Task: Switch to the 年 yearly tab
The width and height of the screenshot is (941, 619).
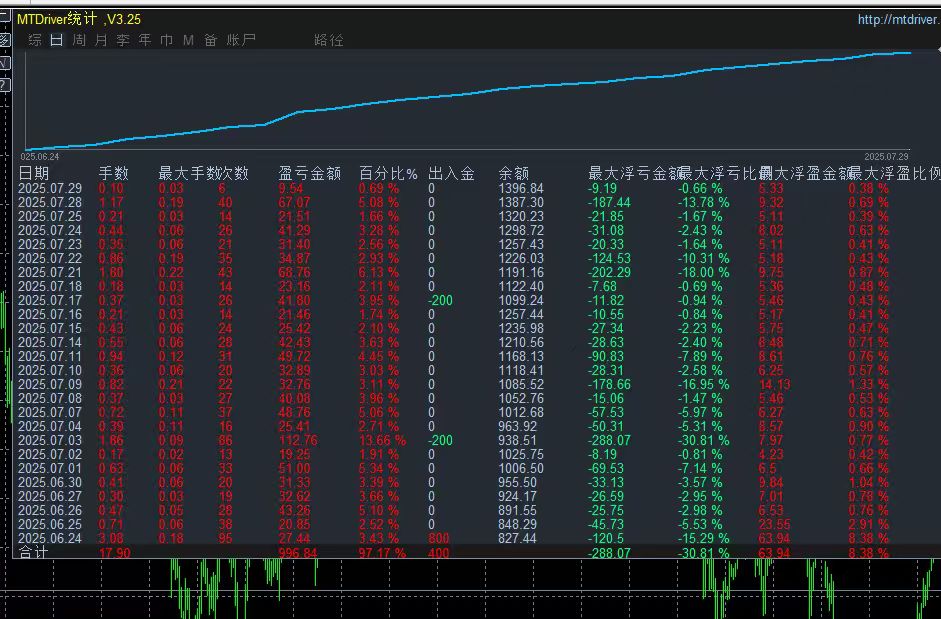Action: (145, 40)
